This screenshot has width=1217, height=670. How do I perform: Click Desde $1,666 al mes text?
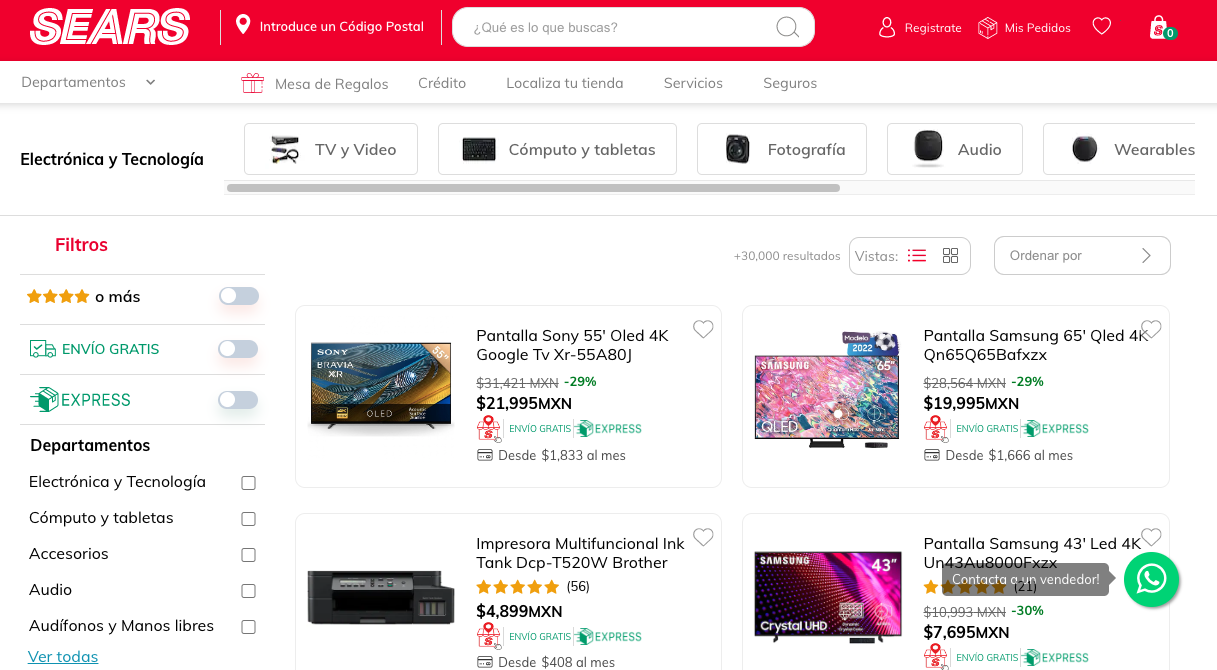(1009, 455)
